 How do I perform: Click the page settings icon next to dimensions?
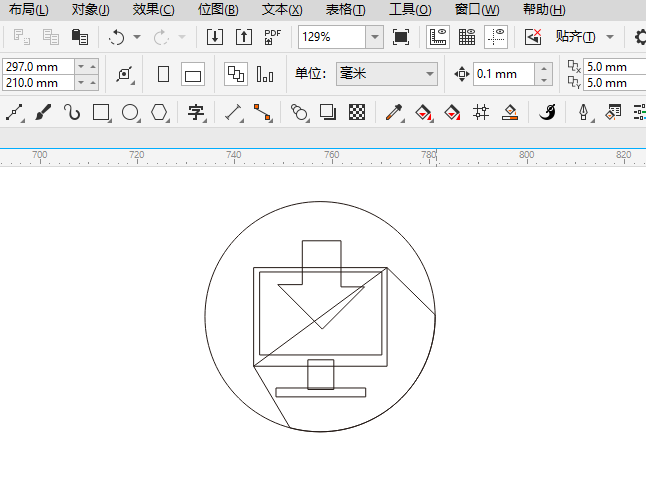click(124, 74)
